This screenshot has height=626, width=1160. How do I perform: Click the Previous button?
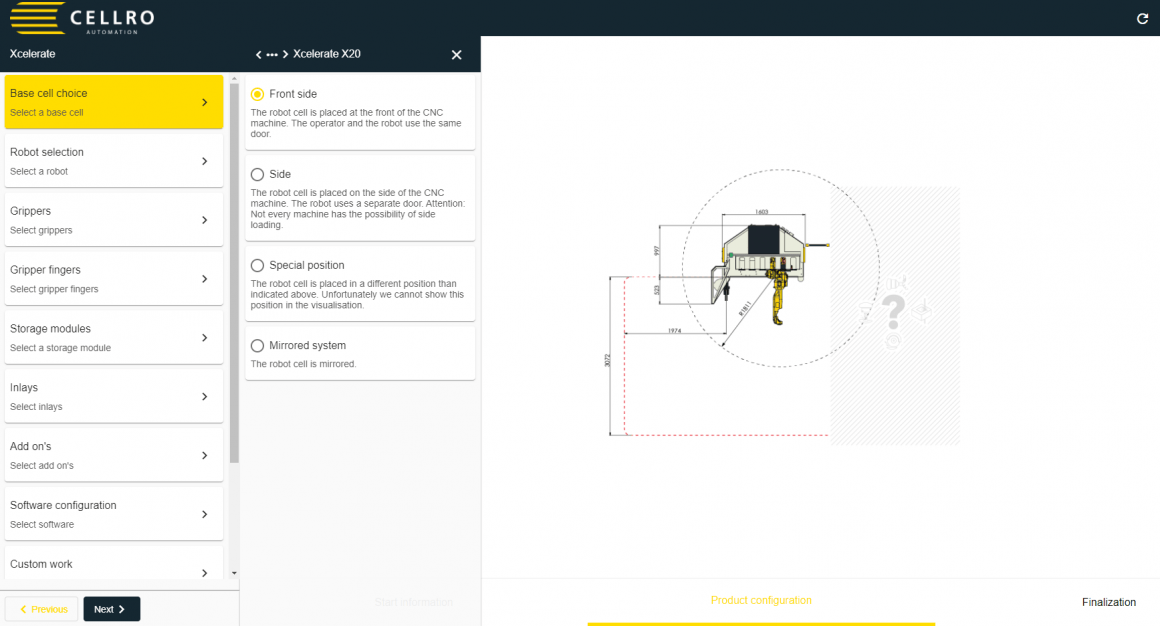tap(42, 609)
